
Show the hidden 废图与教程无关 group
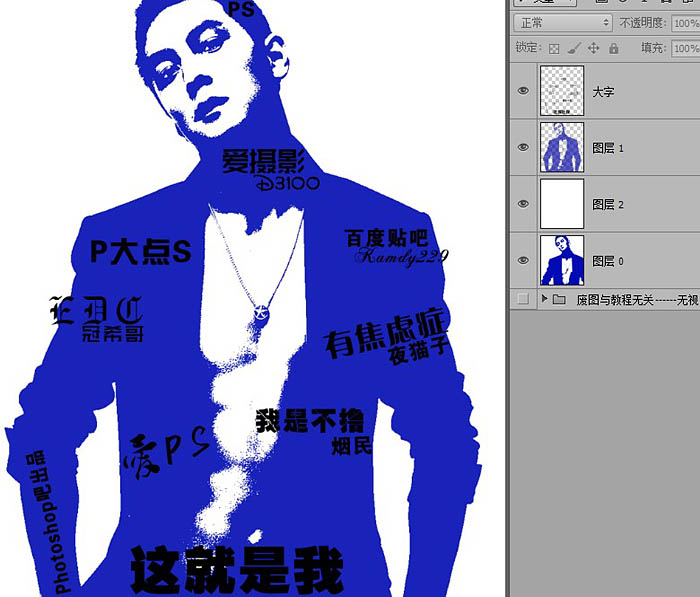[x=523, y=299]
